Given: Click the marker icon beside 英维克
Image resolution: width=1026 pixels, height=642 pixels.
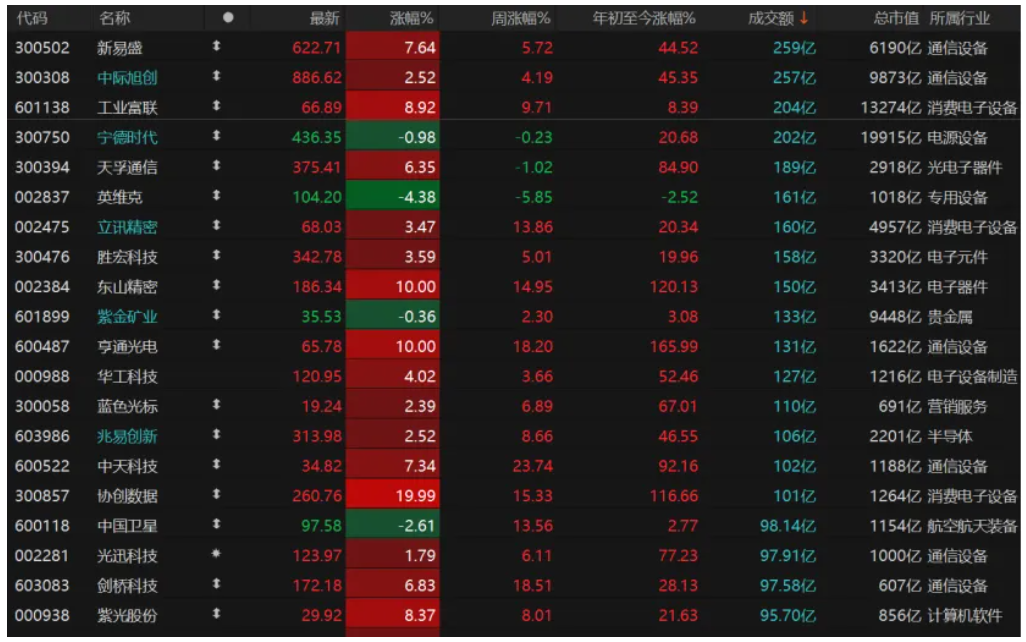Looking at the screenshot, I should pyautogui.click(x=216, y=197).
